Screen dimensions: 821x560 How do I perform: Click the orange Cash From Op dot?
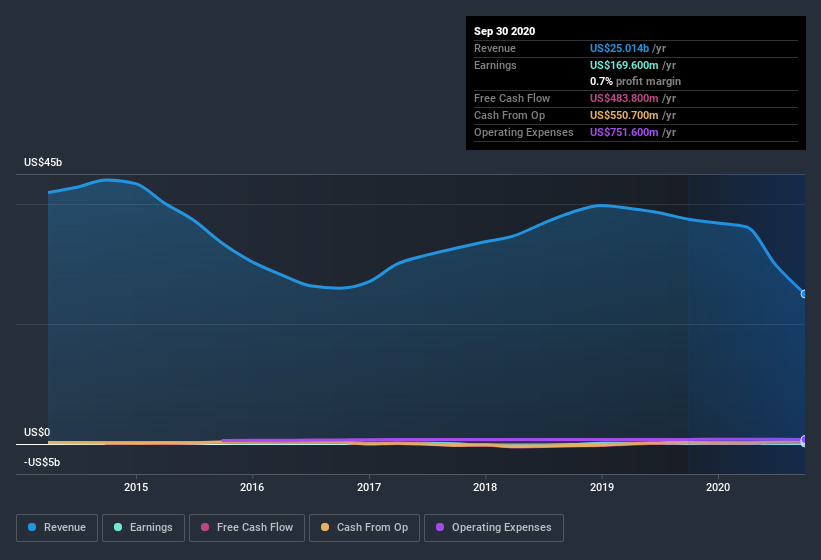(325, 527)
